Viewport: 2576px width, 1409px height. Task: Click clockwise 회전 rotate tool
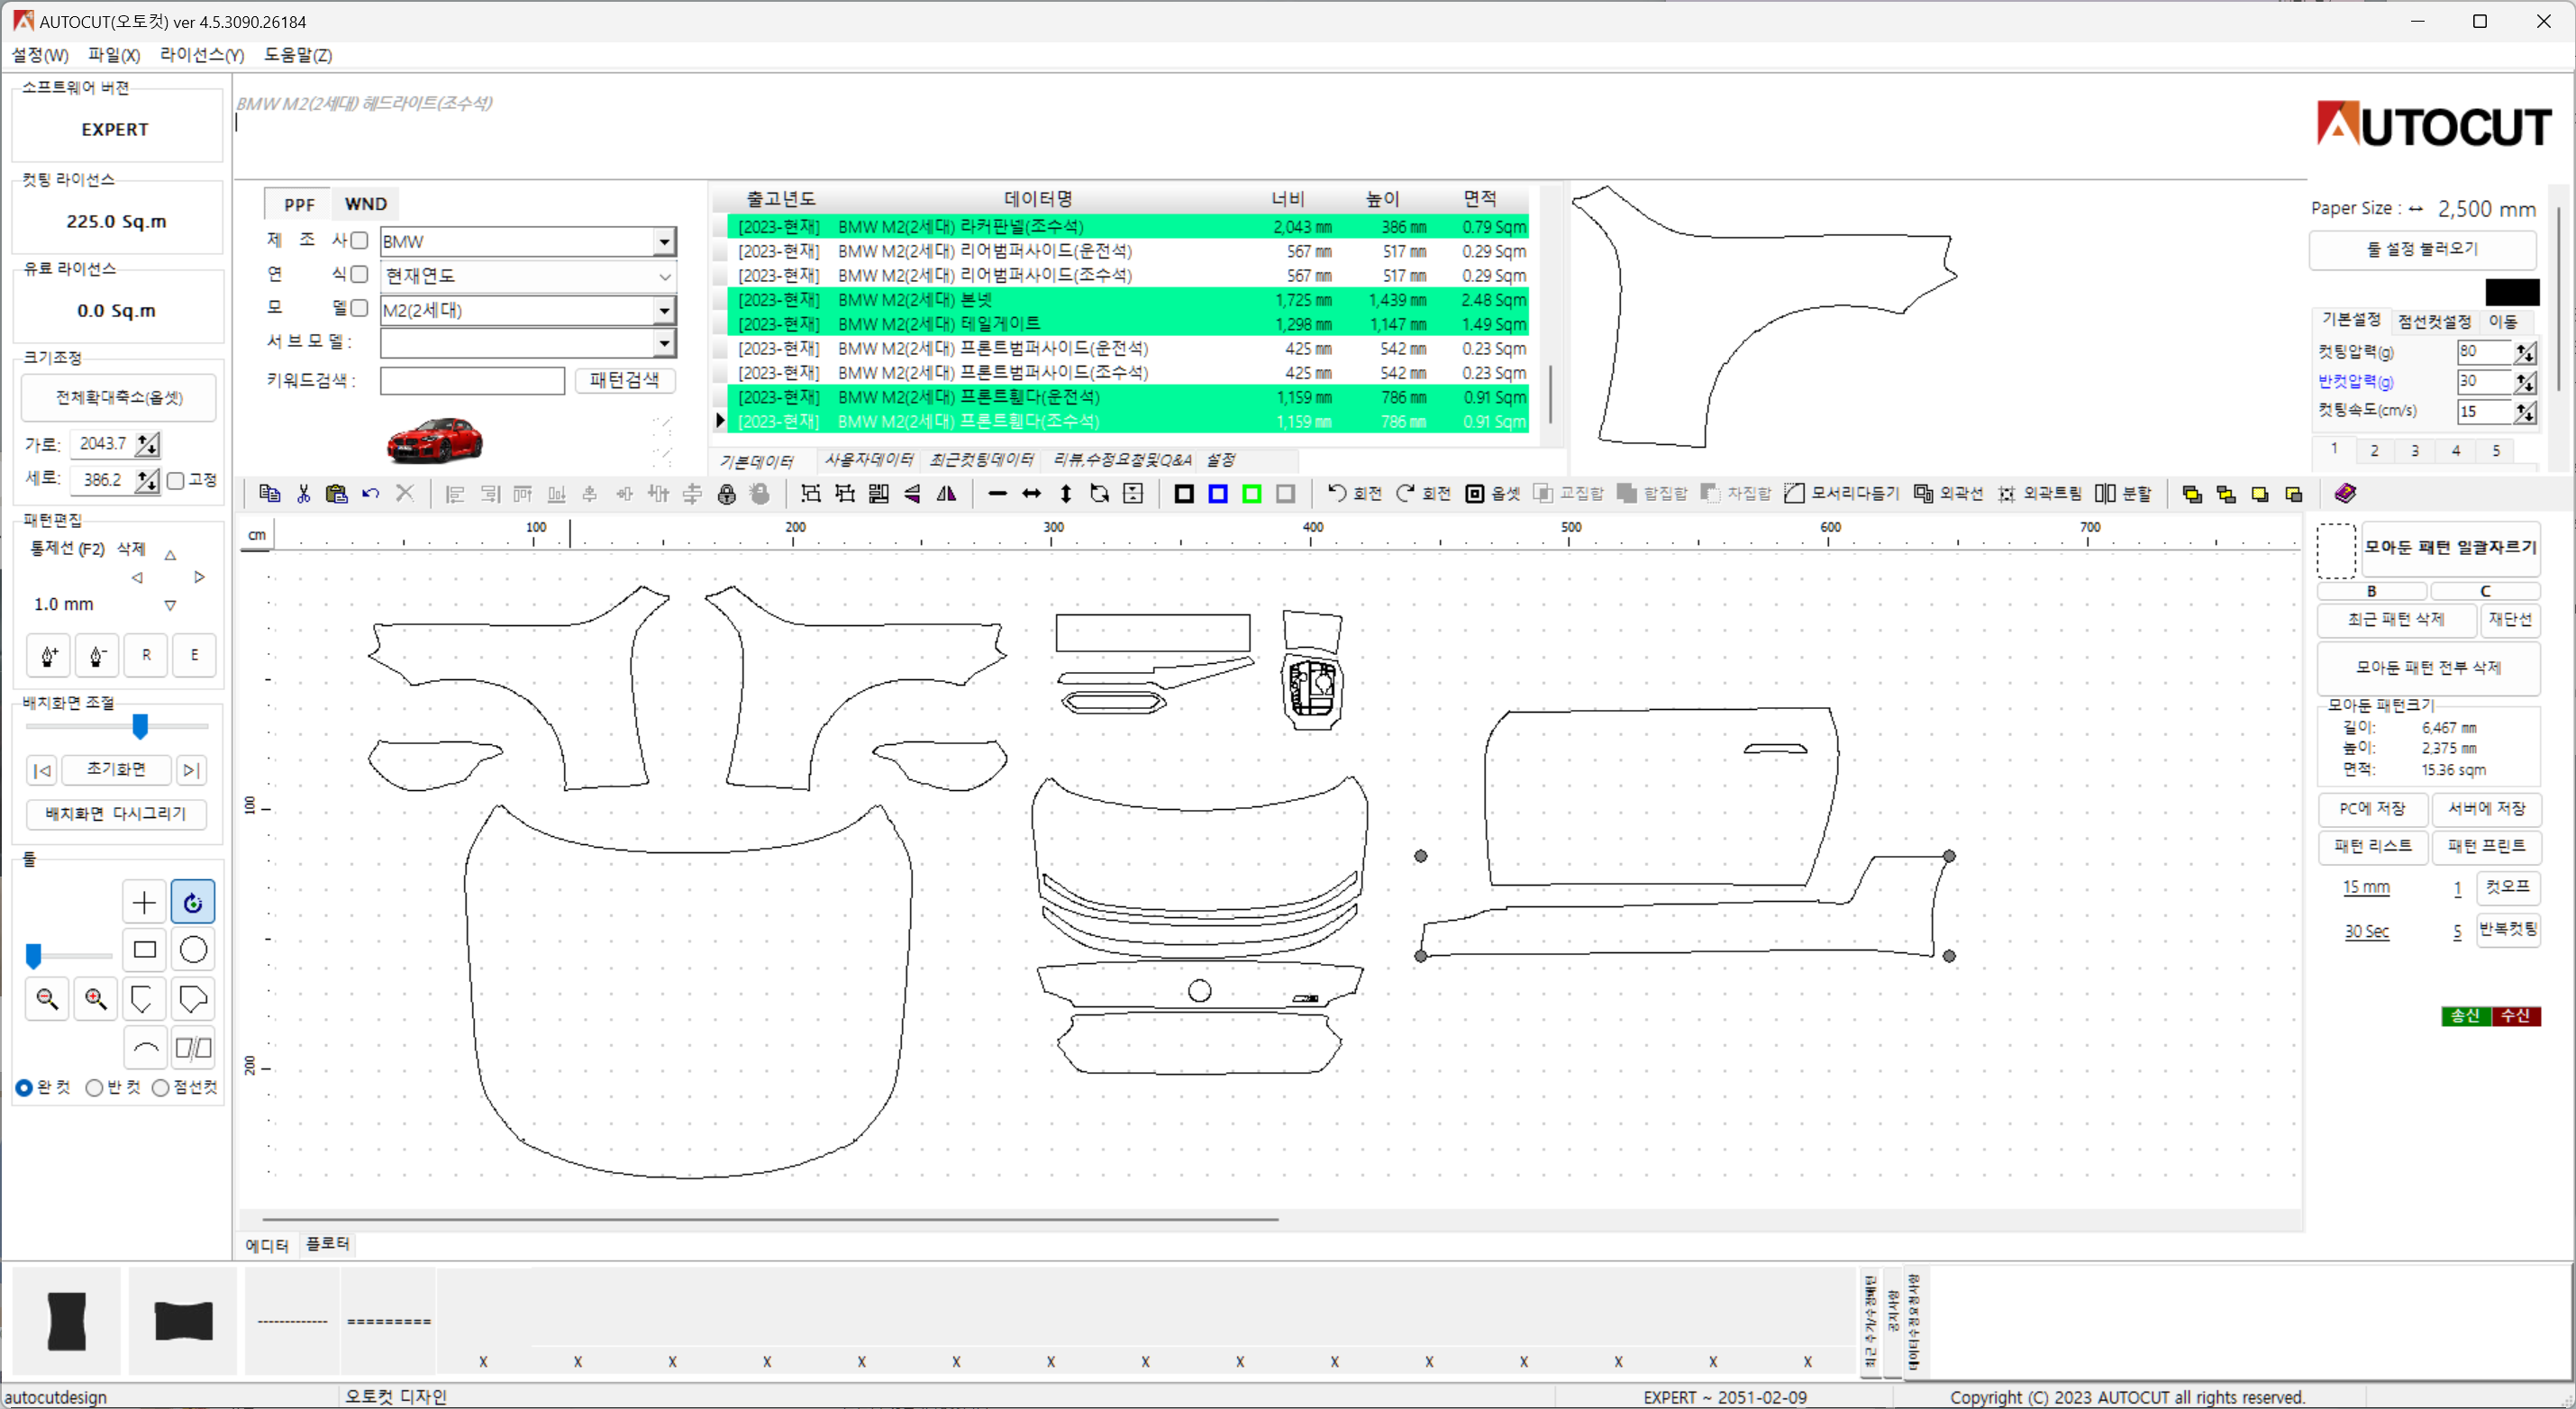[1423, 493]
